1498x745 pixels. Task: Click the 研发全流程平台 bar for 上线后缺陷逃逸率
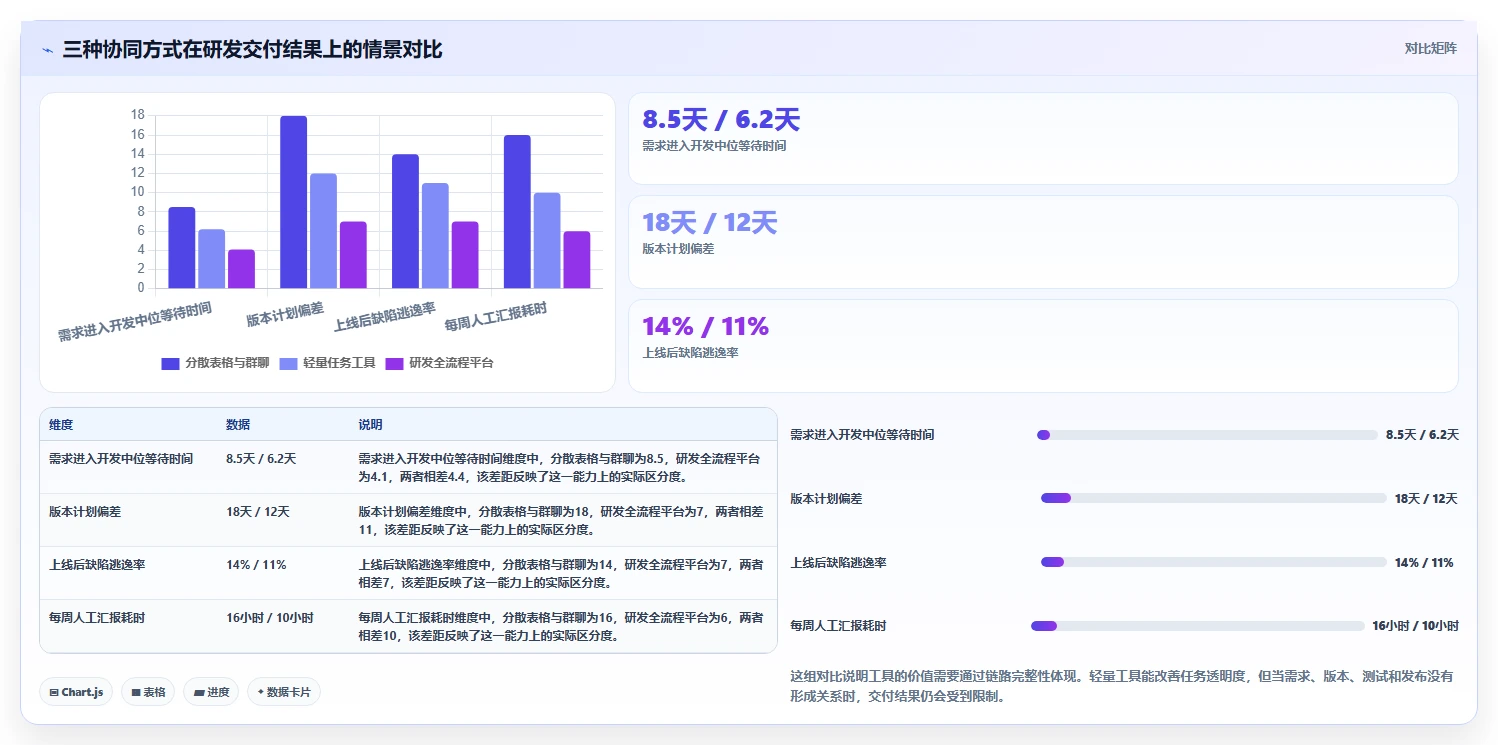point(465,255)
